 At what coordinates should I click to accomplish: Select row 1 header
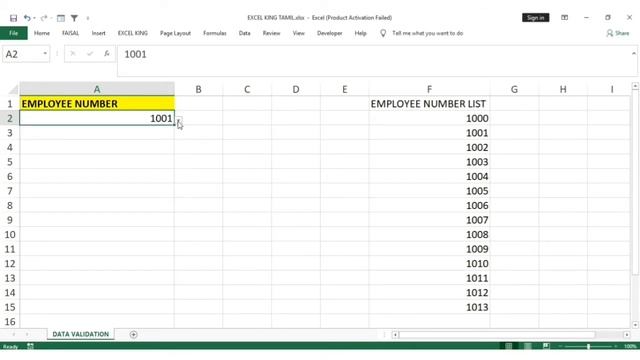[x=9, y=104]
